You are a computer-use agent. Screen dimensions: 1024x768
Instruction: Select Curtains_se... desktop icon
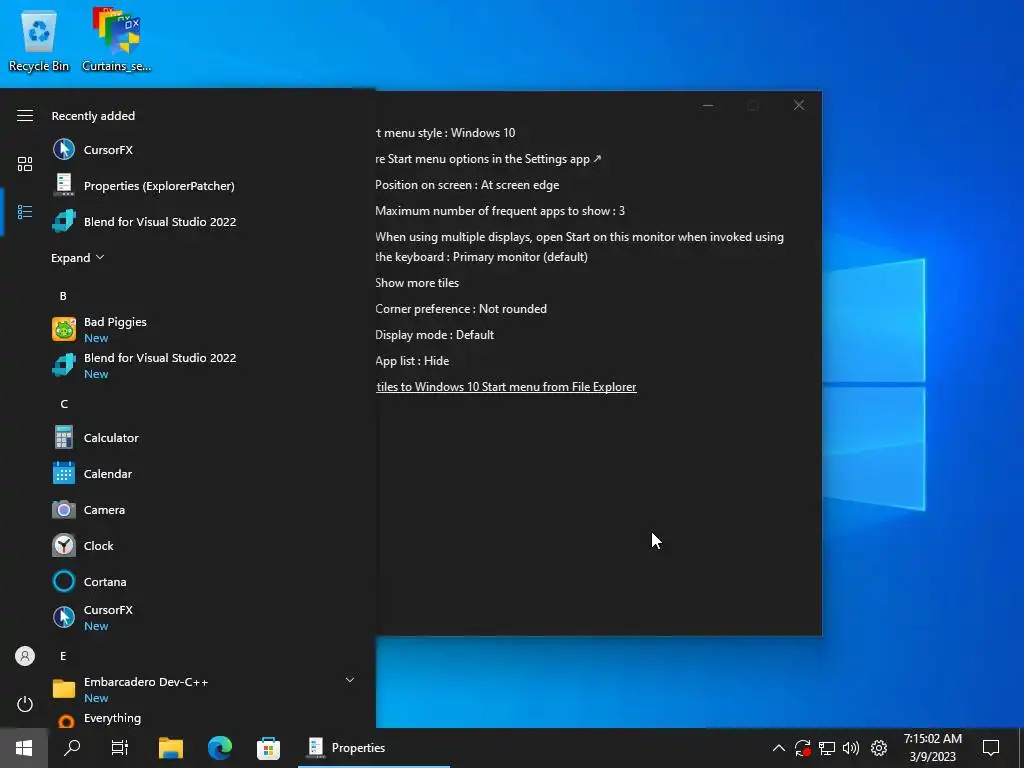tap(116, 40)
